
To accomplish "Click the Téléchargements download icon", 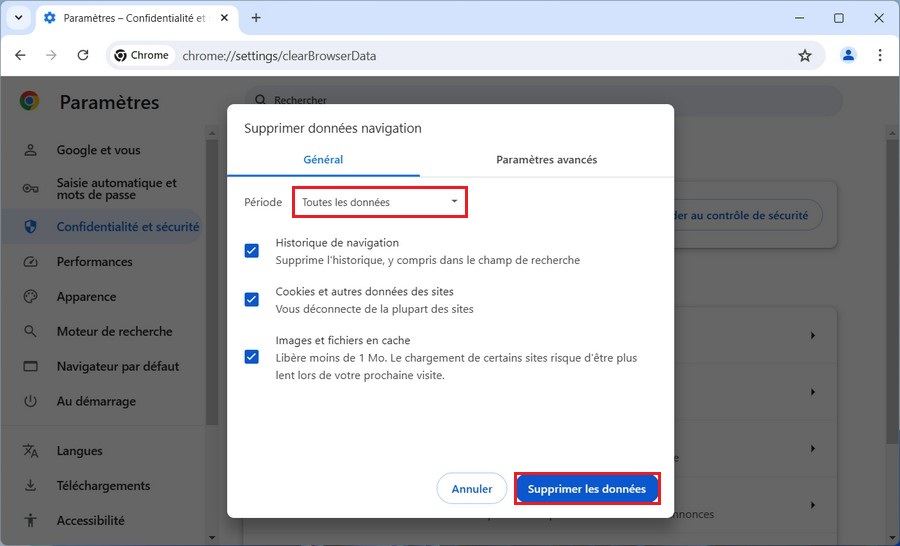I will coord(30,486).
